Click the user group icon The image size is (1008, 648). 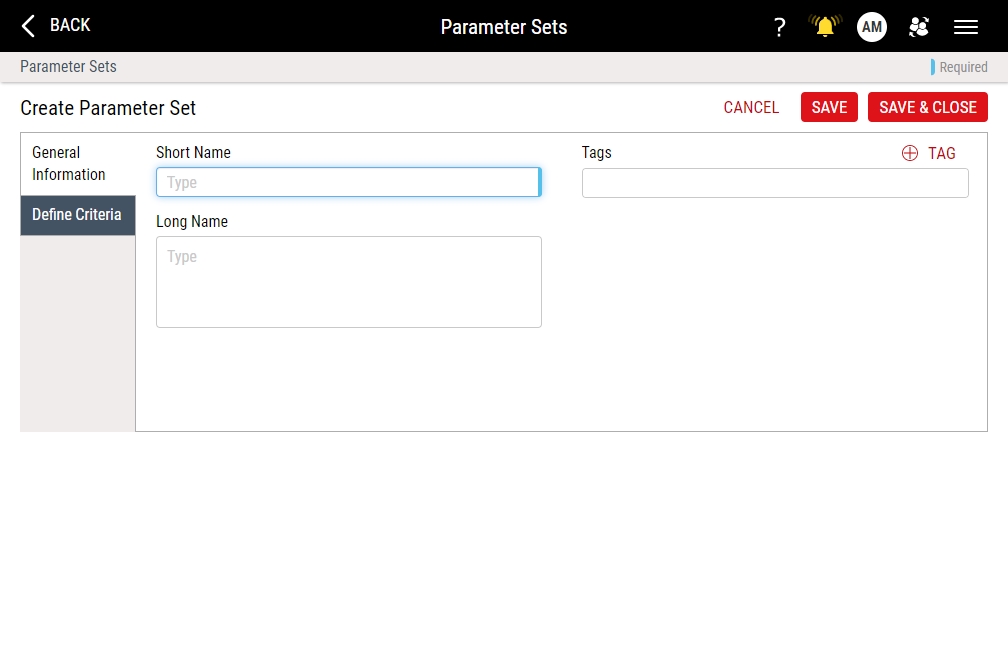tap(919, 27)
